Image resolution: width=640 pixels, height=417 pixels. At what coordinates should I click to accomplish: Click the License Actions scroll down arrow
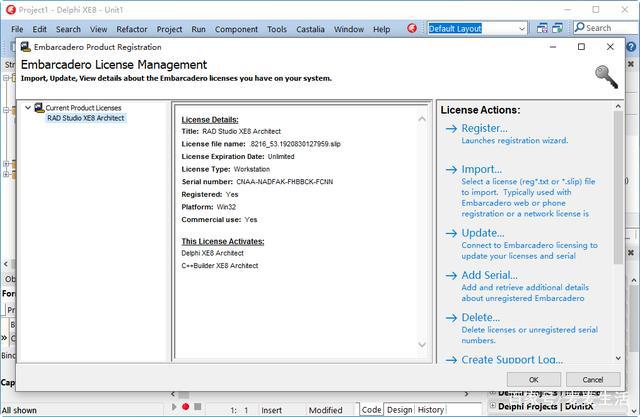[618, 358]
